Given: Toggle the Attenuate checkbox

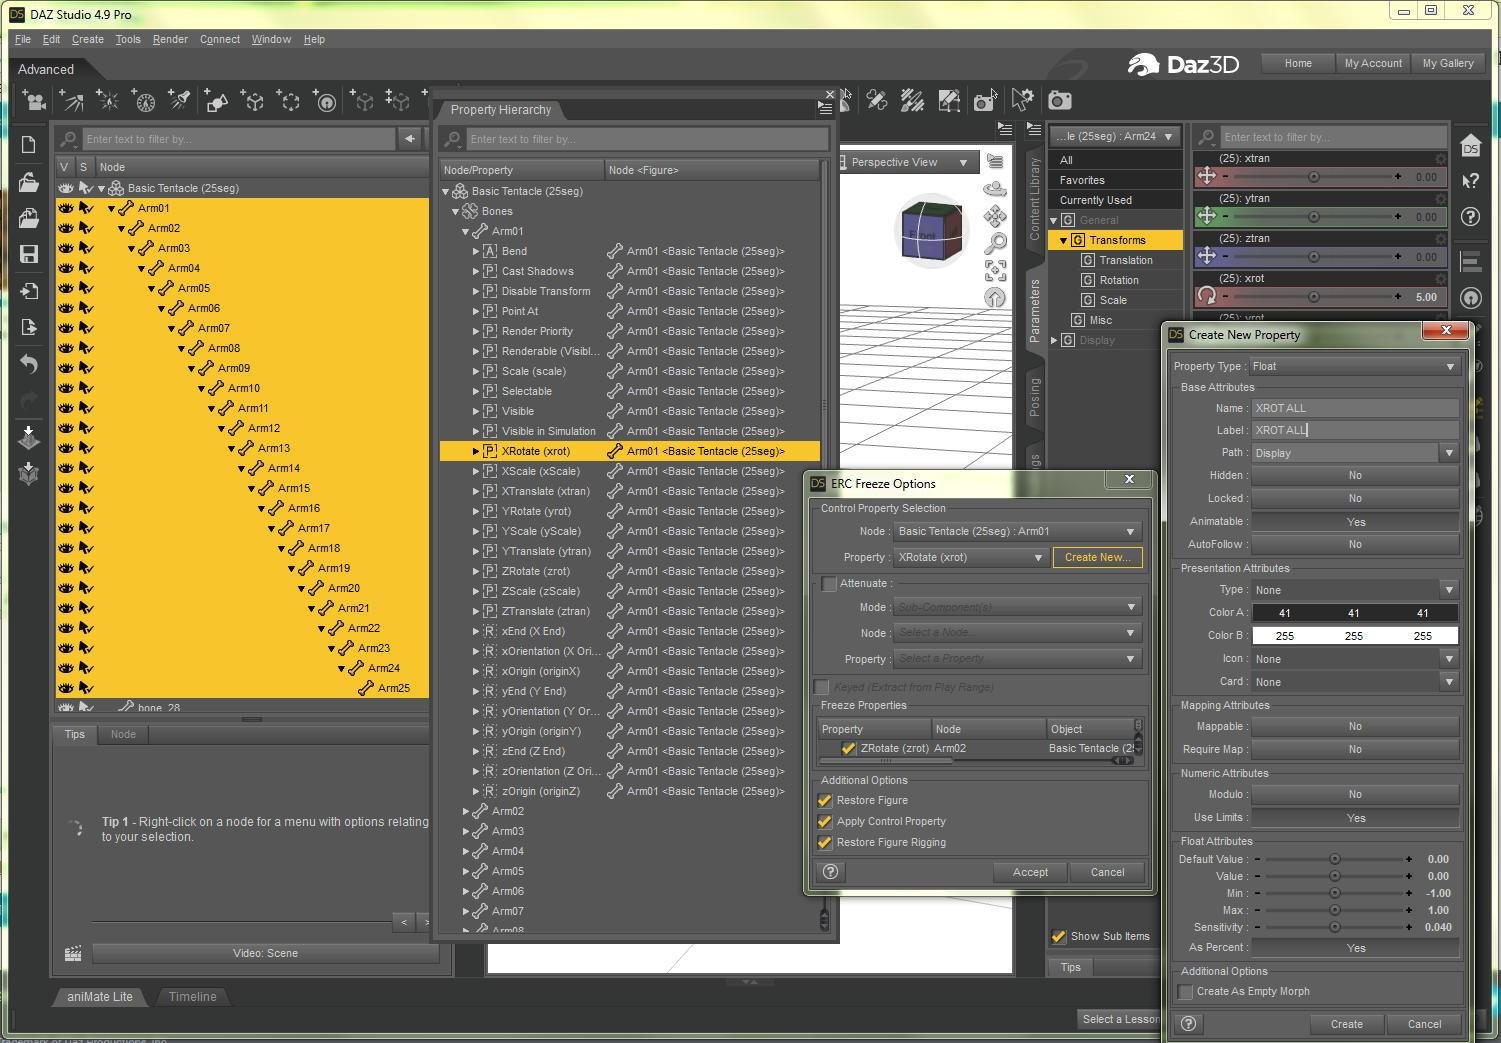Looking at the screenshot, I should pyautogui.click(x=829, y=584).
